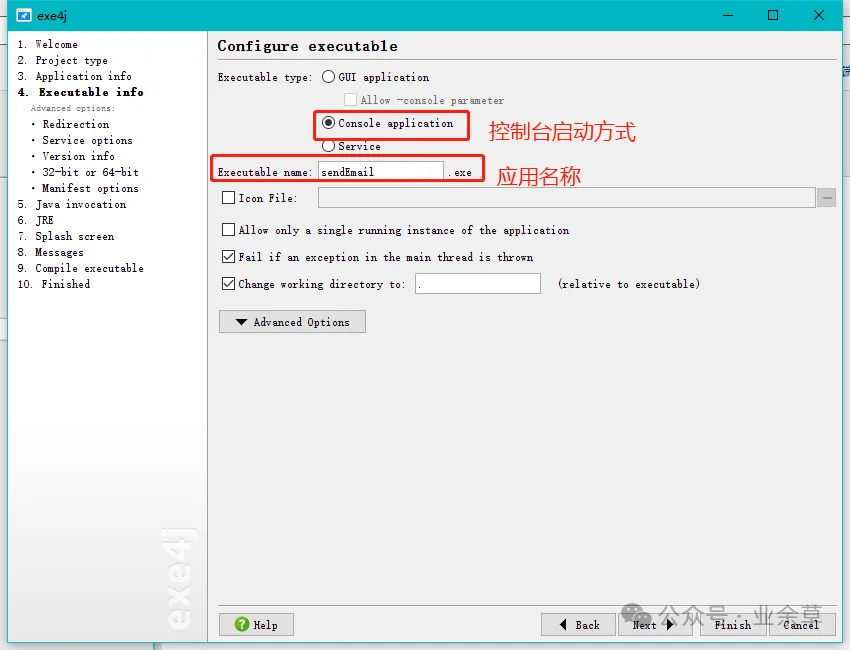Close the exe4j window
The image size is (850, 650).
(819, 15)
